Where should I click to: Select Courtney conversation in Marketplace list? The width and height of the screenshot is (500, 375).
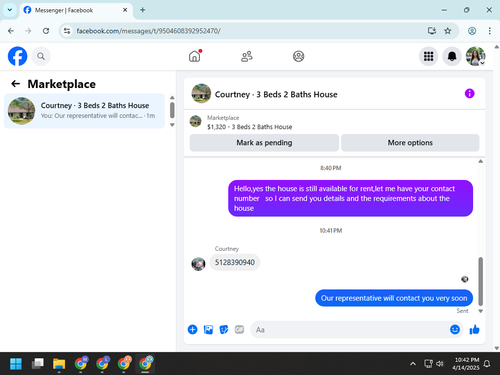click(x=84, y=111)
